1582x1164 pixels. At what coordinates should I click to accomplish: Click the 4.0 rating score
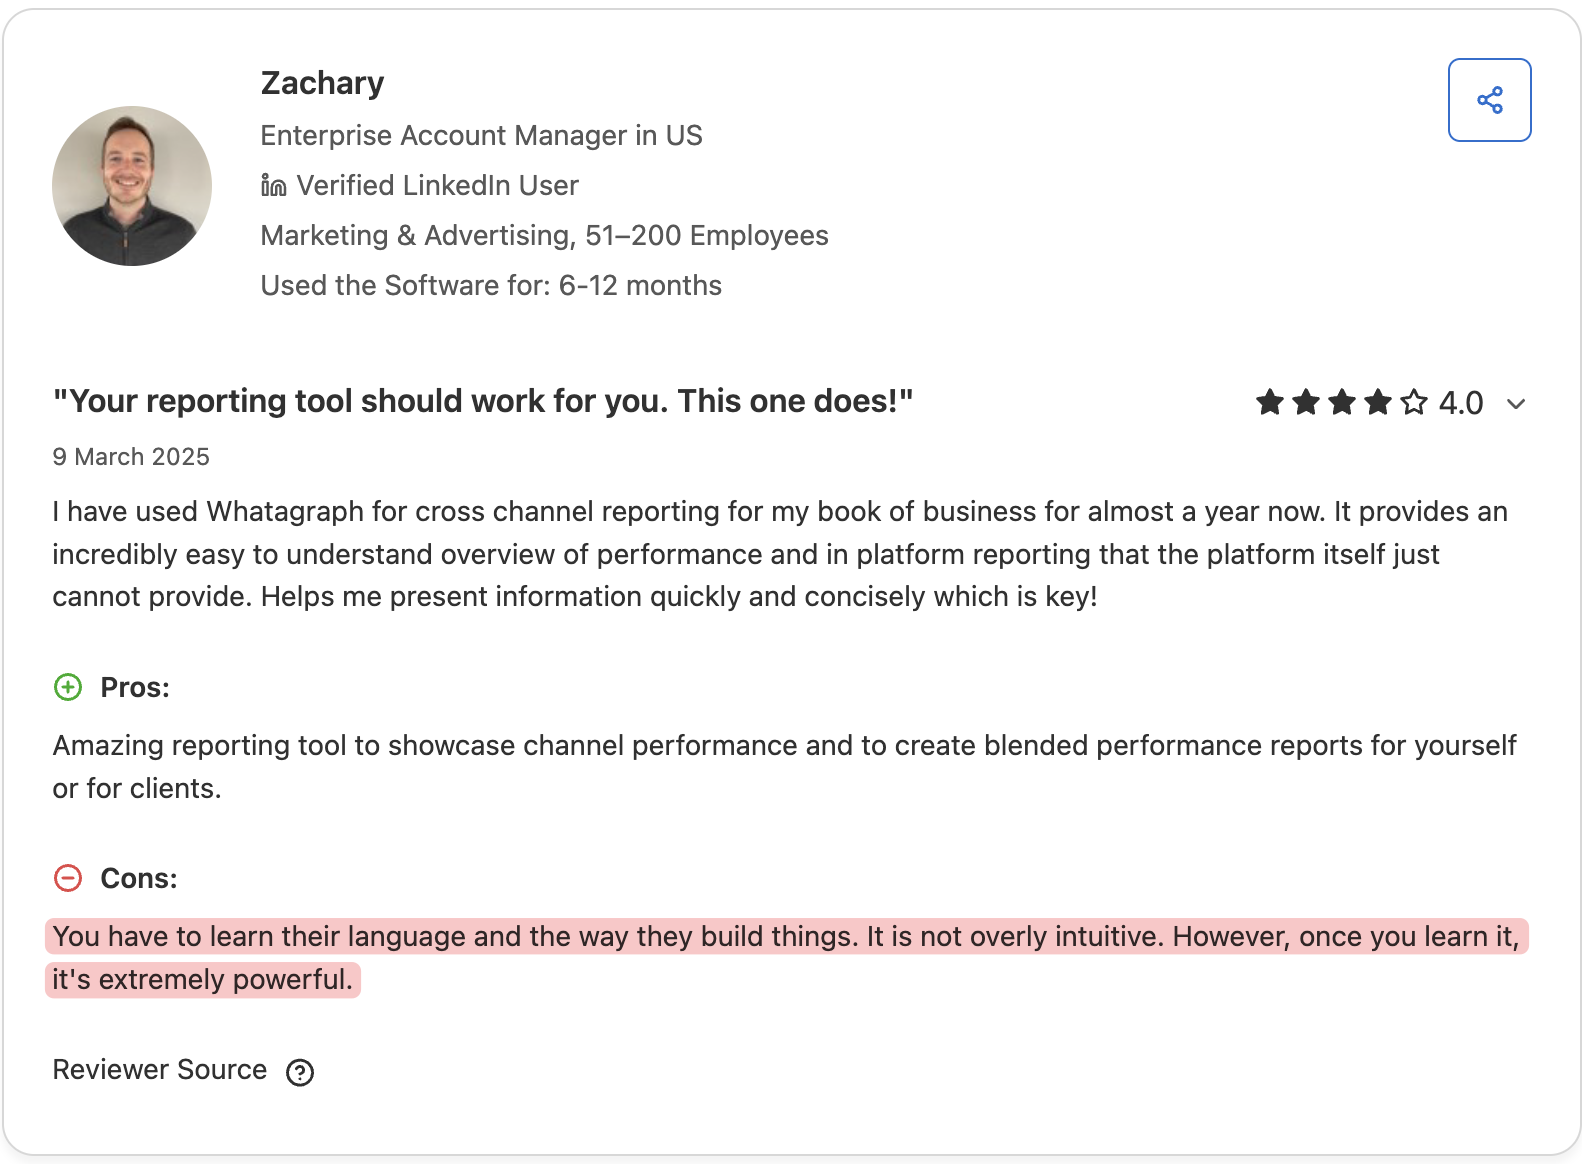(x=1461, y=403)
